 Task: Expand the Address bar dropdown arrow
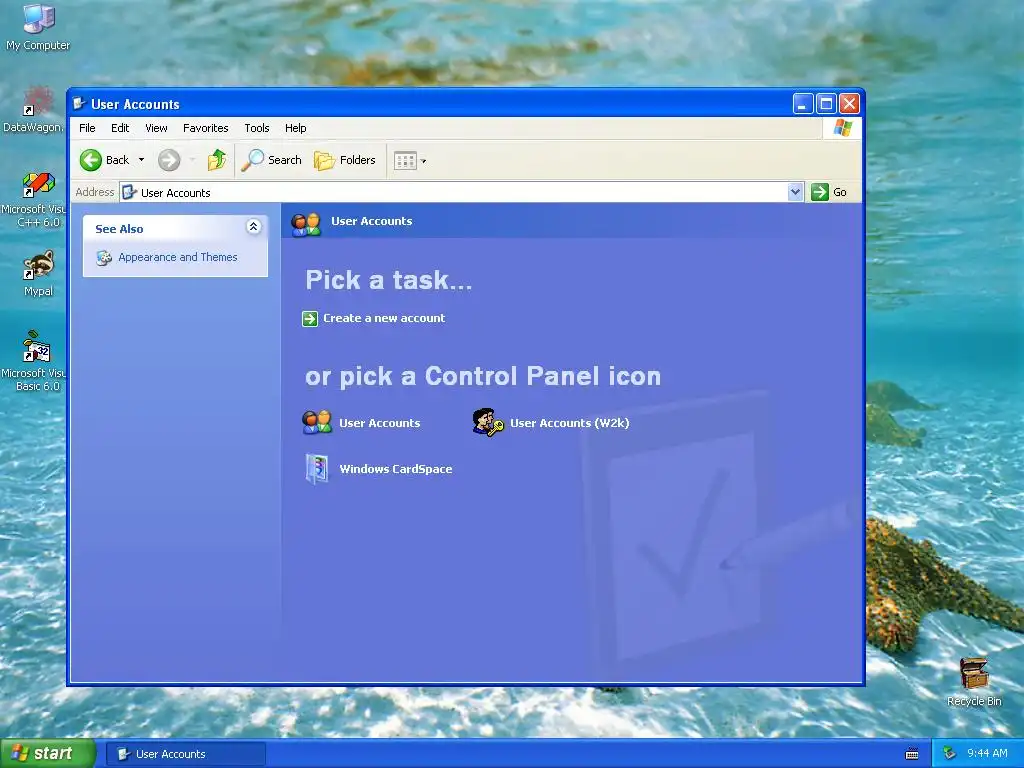pos(795,192)
